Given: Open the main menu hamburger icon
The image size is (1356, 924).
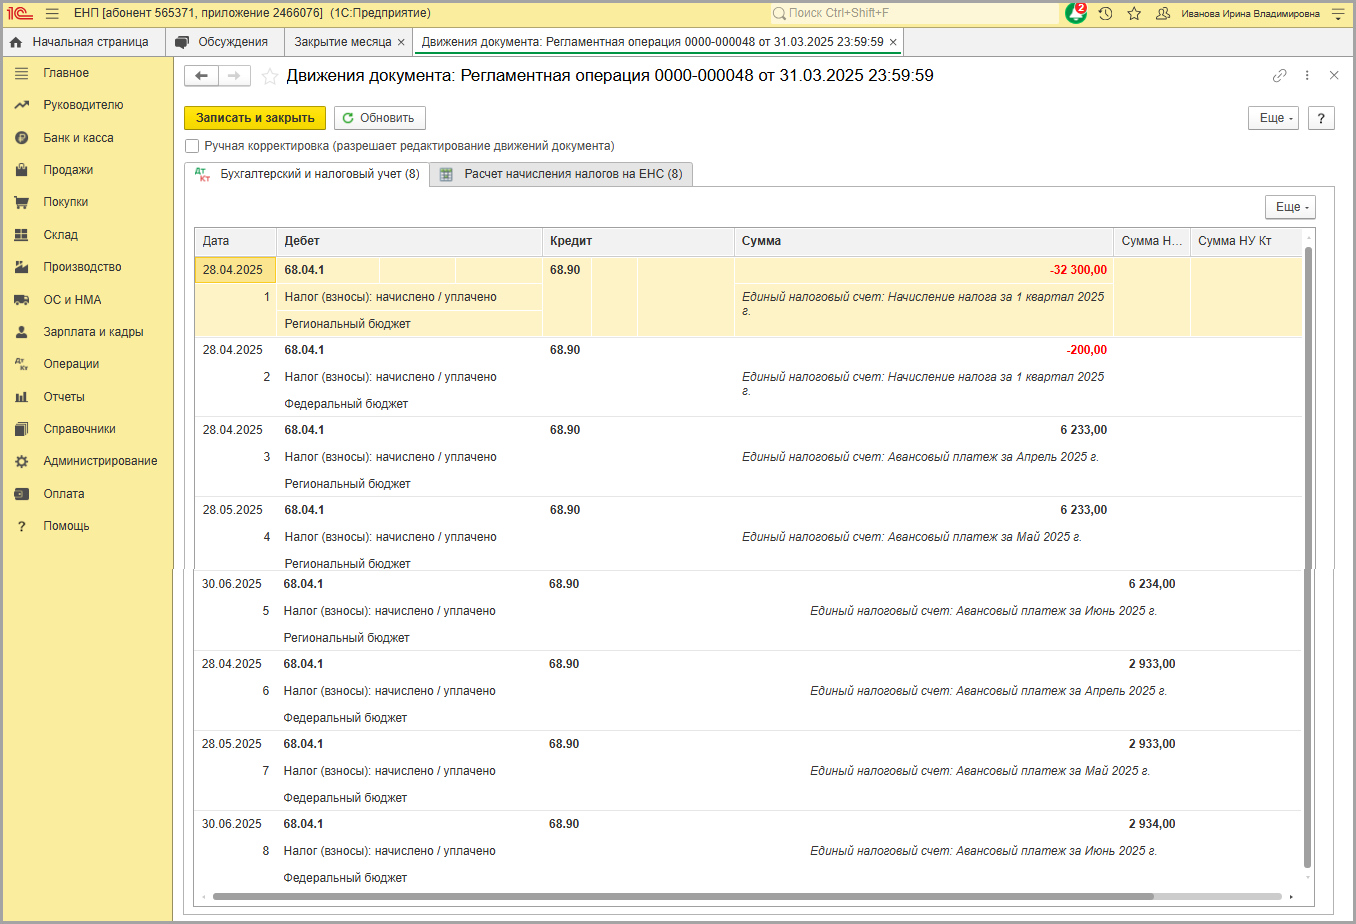Looking at the screenshot, I should coord(52,13).
